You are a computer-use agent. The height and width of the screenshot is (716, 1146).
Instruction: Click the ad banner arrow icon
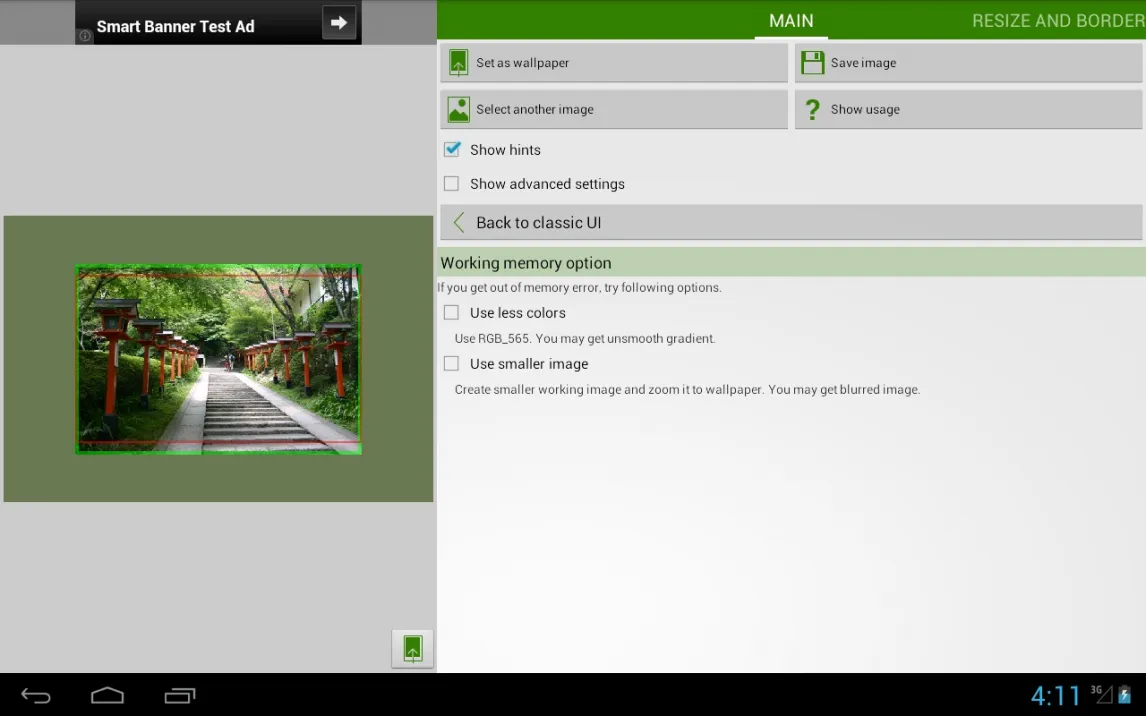click(x=339, y=23)
